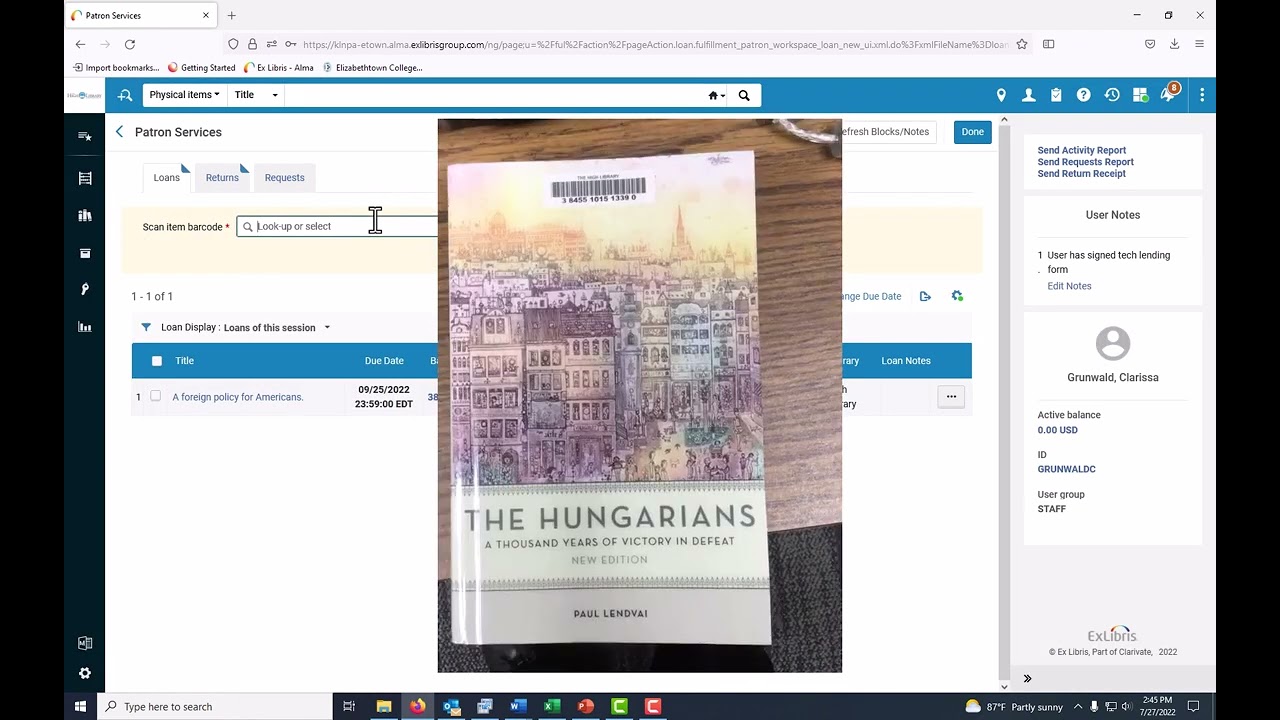Open the user account icon
The image size is (1280, 720).
[x=1028, y=95]
